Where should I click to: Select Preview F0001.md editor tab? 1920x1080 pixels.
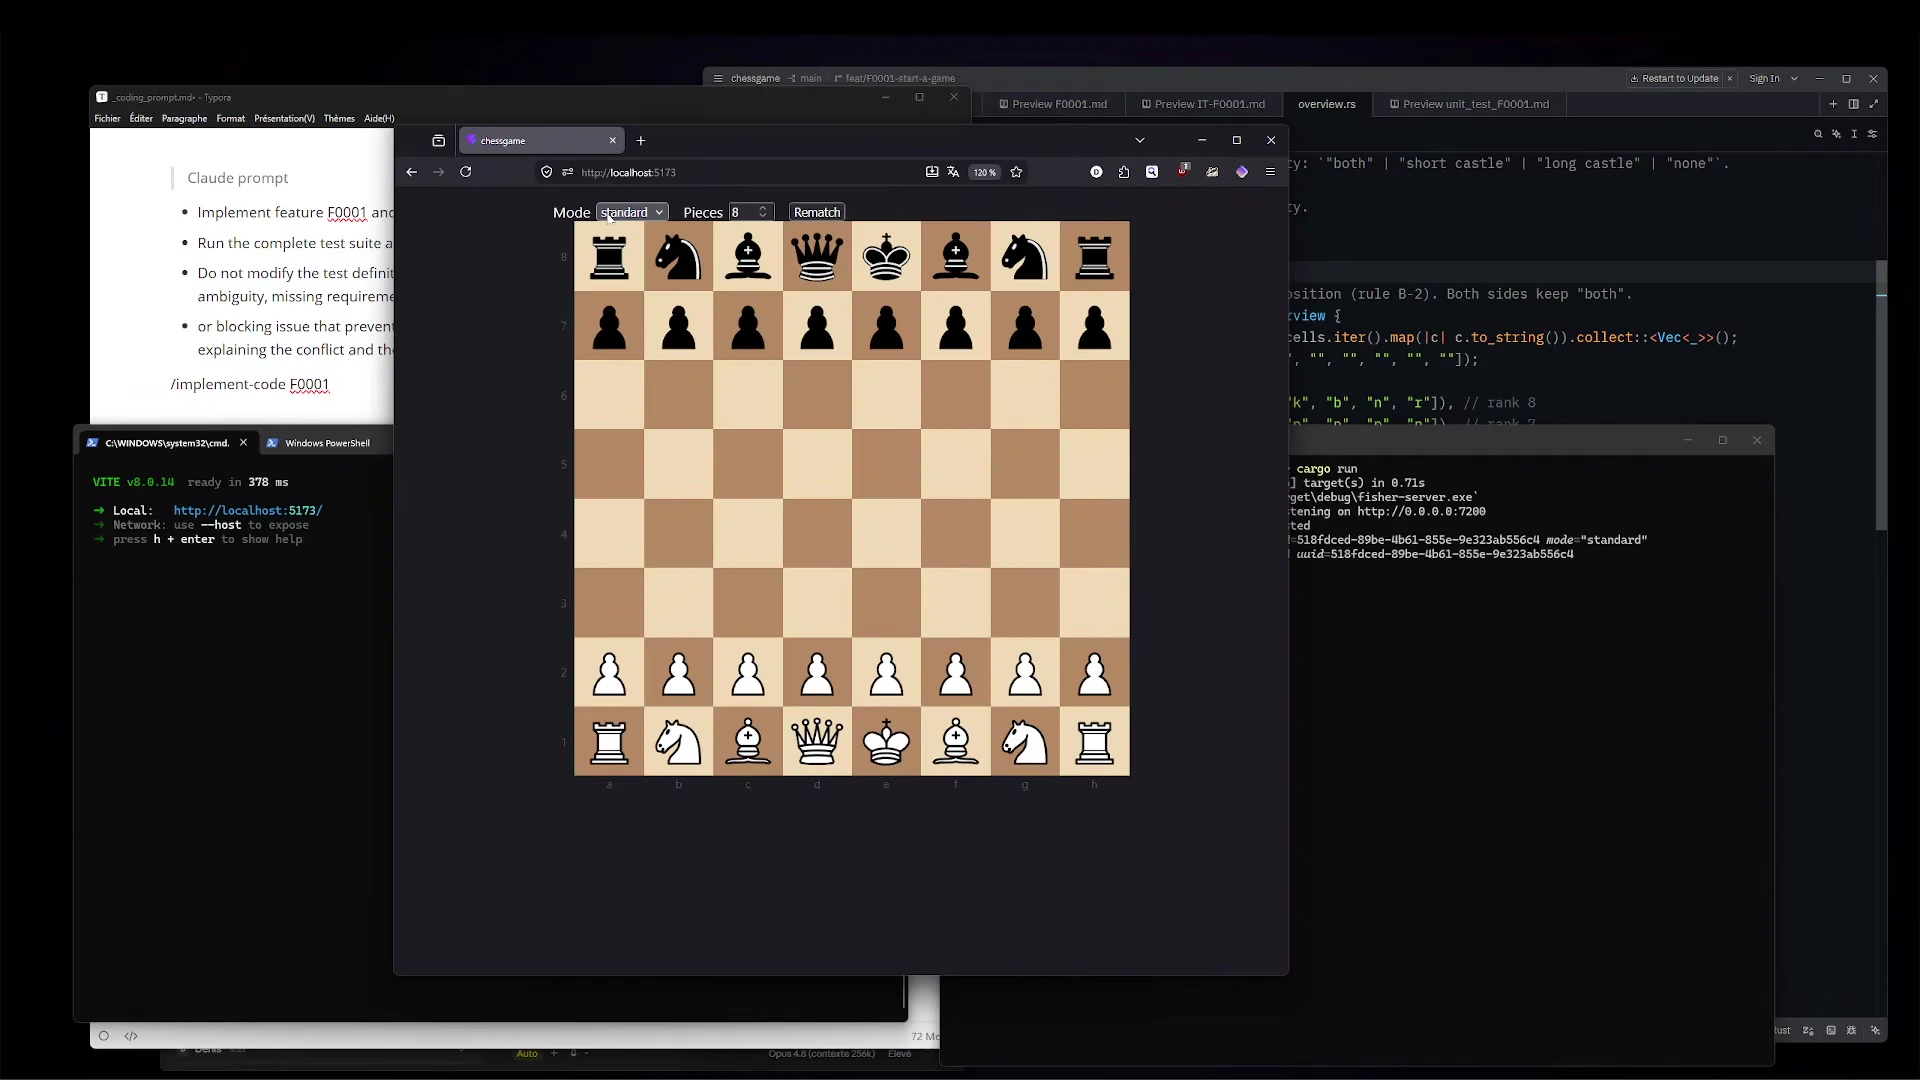(x=1052, y=104)
